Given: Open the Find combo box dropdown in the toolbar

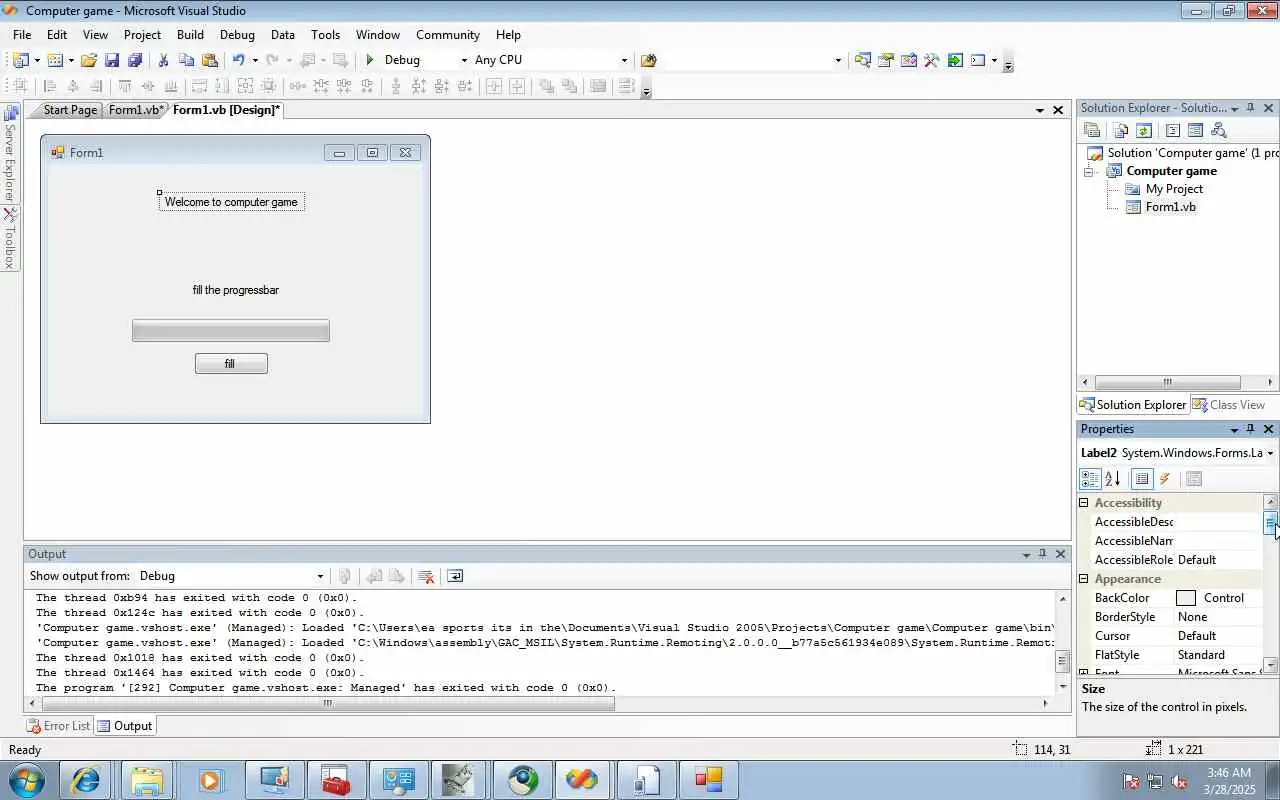Looking at the screenshot, I should coord(838,60).
